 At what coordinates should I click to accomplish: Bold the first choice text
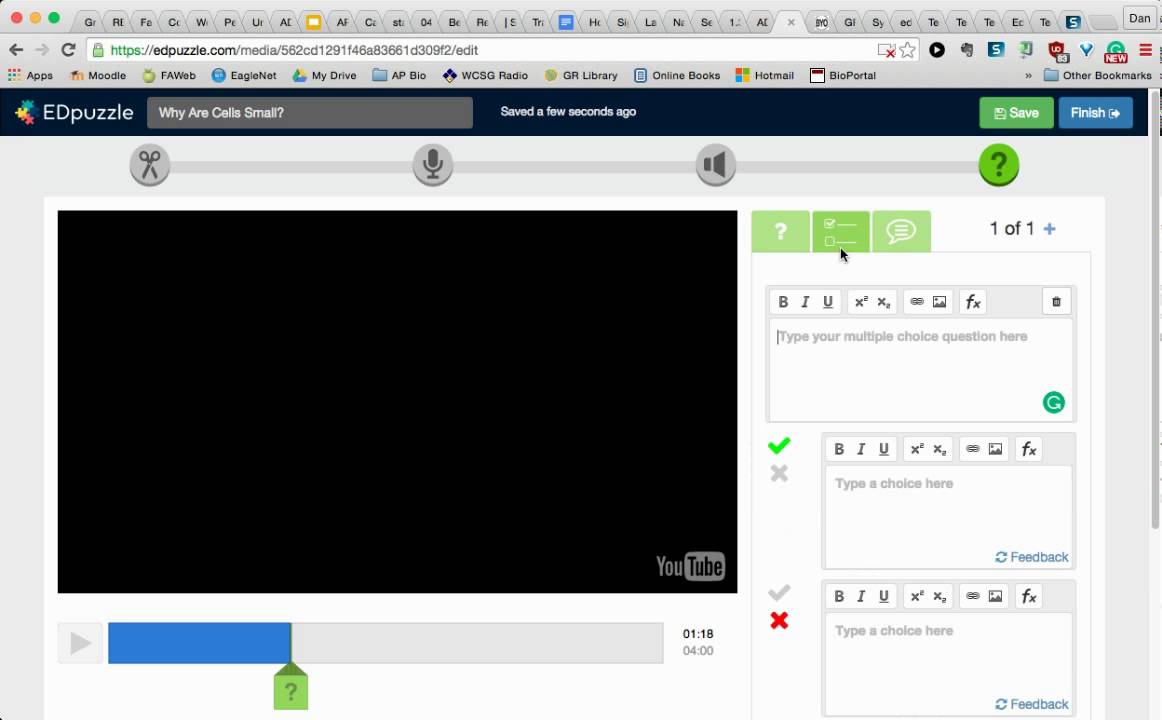839,449
